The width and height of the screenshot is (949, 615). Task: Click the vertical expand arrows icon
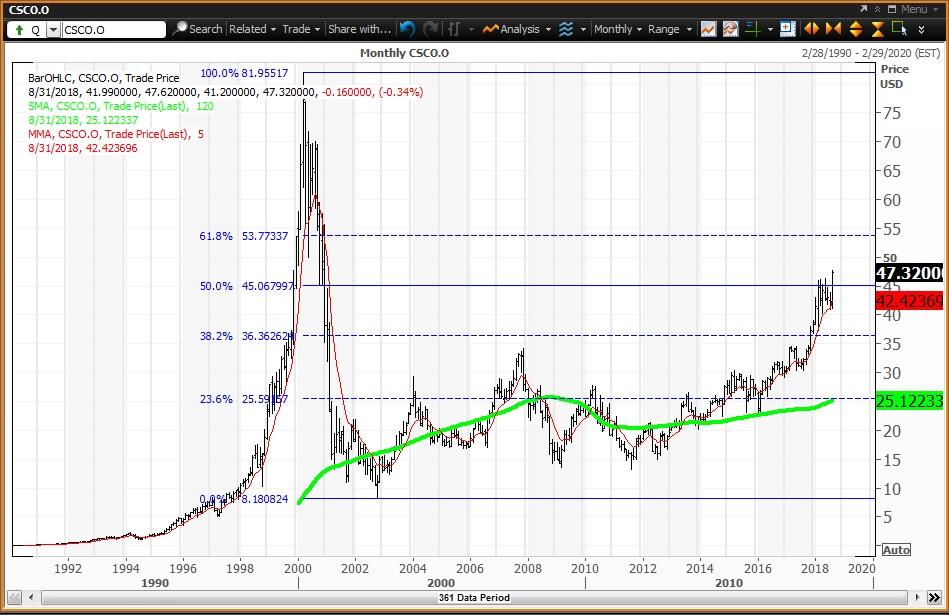(856, 29)
